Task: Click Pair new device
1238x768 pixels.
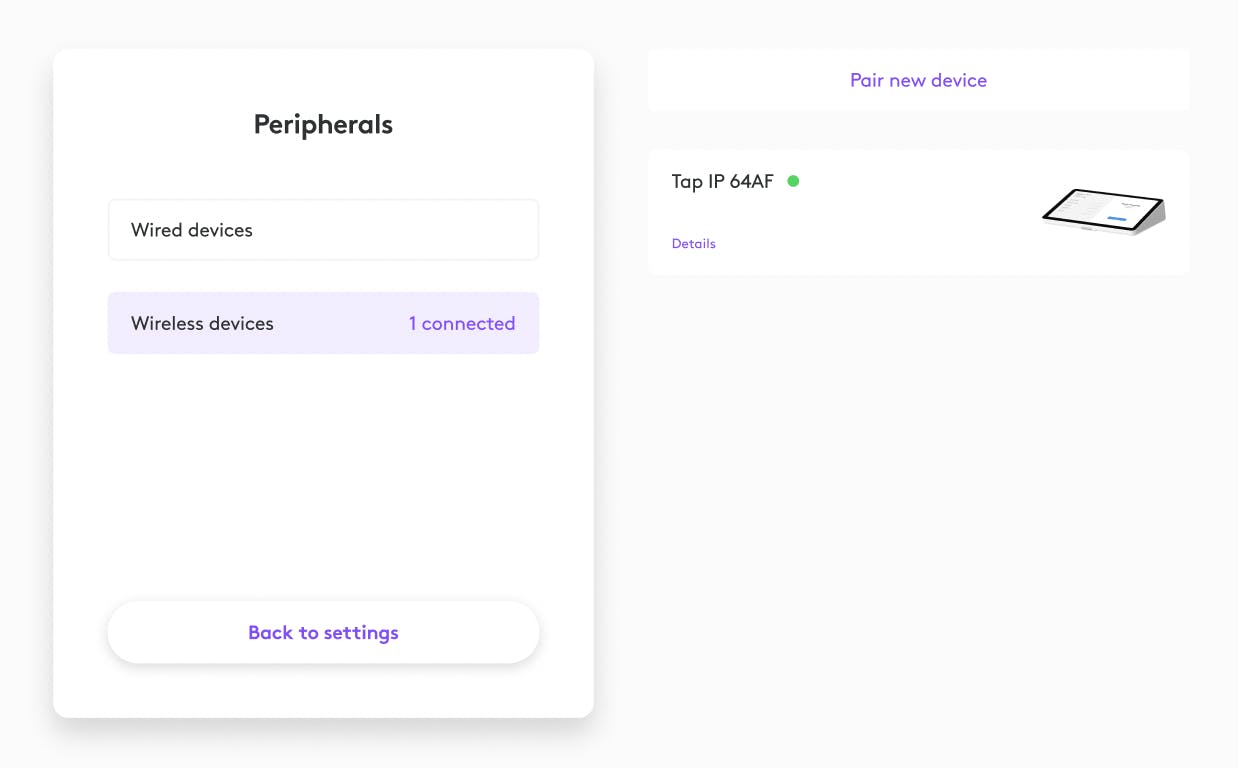Action: [918, 80]
